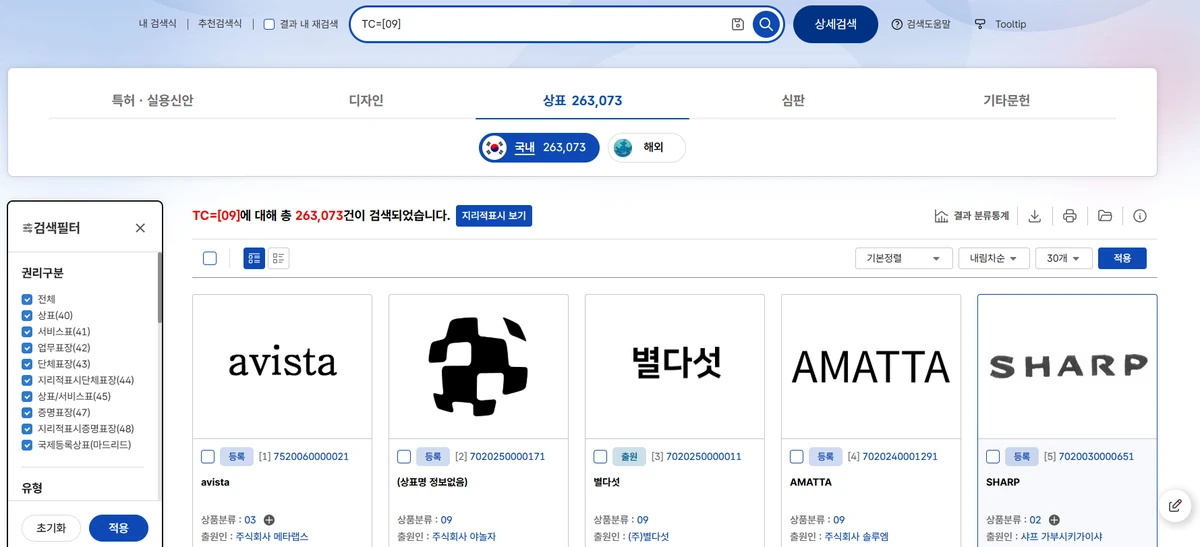Screen dimensions: 1200x547
Task: Switch to 기타문헌 tab
Action: tap(1006, 100)
